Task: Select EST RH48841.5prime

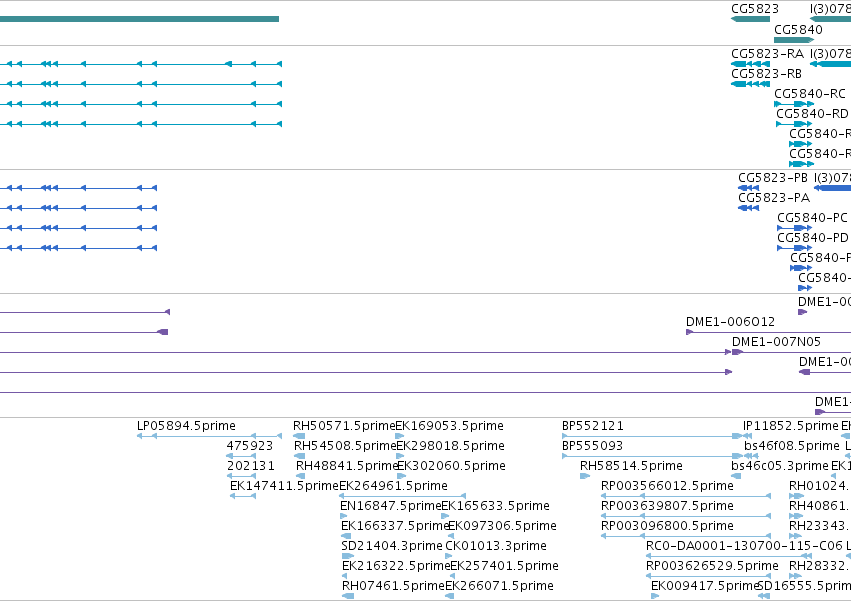Action: [x=347, y=466]
